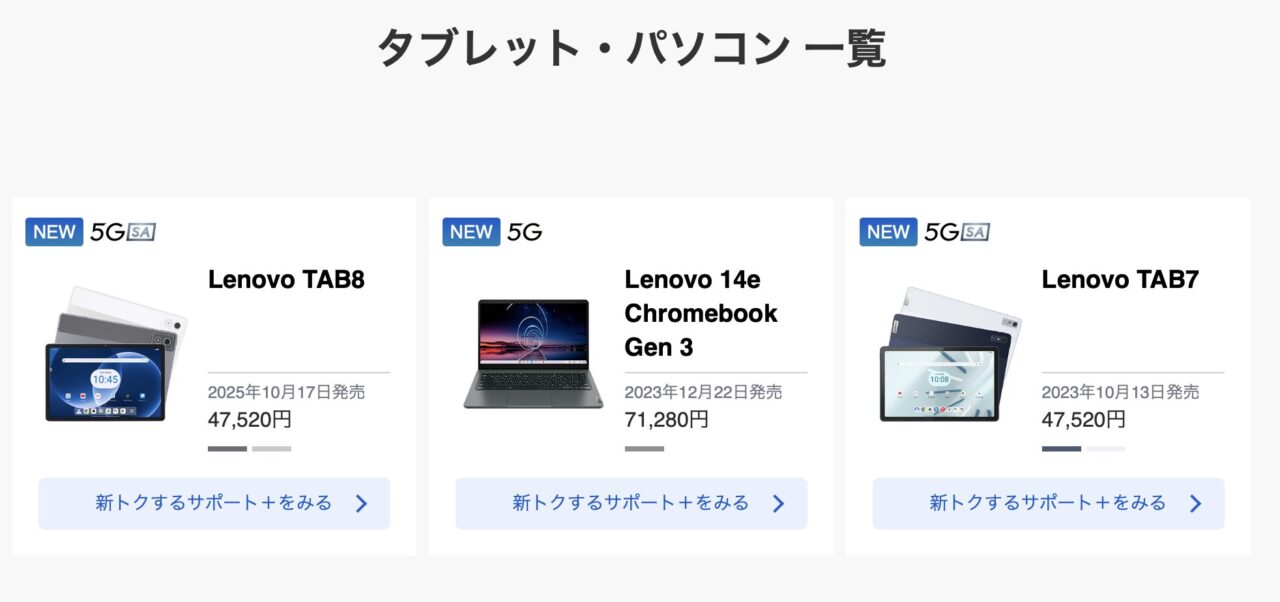This screenshot has height=602, width=1280.
Task: Open 新トクするサポート+ for Lenovo TAB7
Action: (1047, 503)
